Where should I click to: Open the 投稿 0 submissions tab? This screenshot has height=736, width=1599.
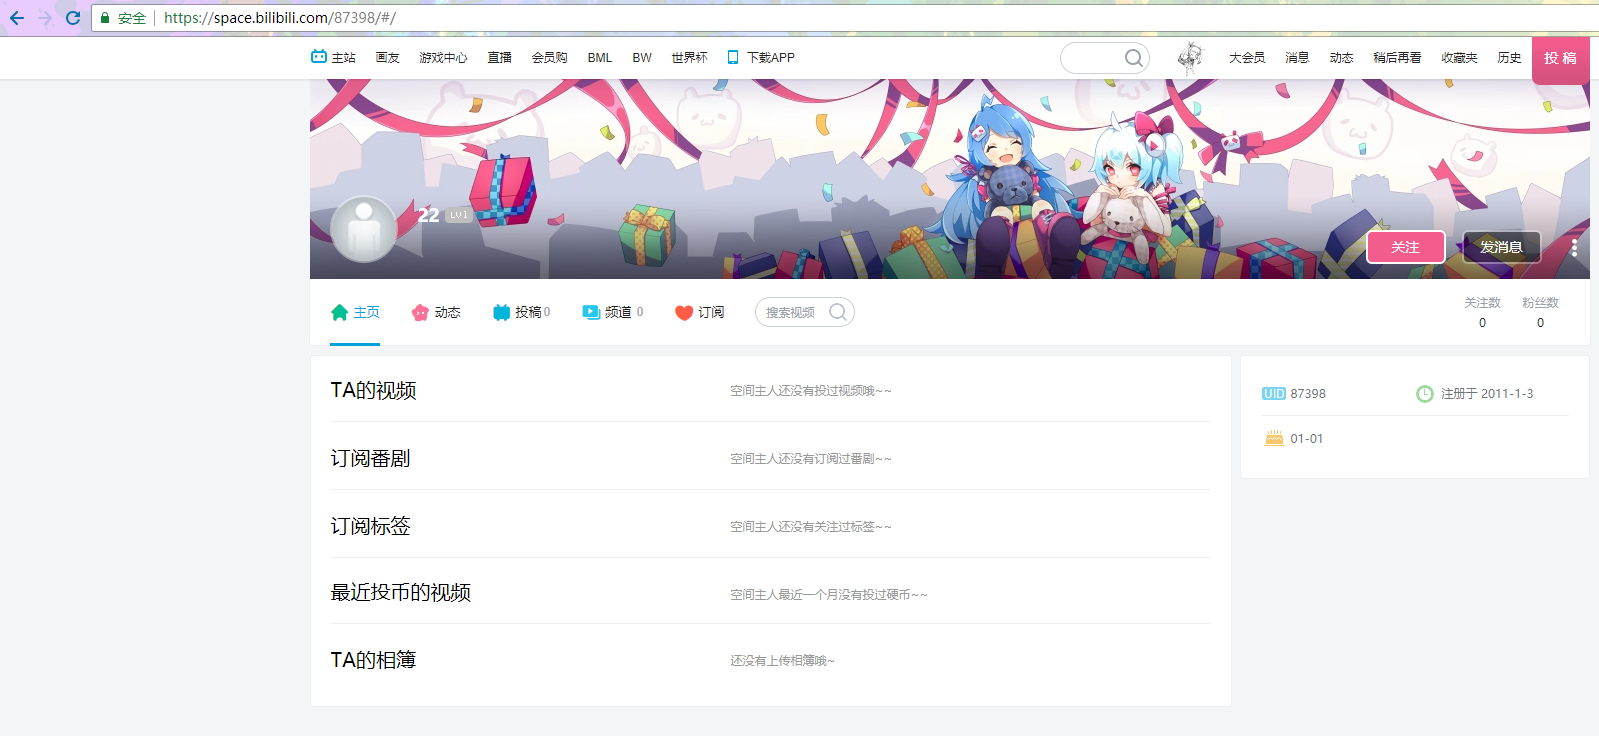pyautogui.click(x=521, y=312)
